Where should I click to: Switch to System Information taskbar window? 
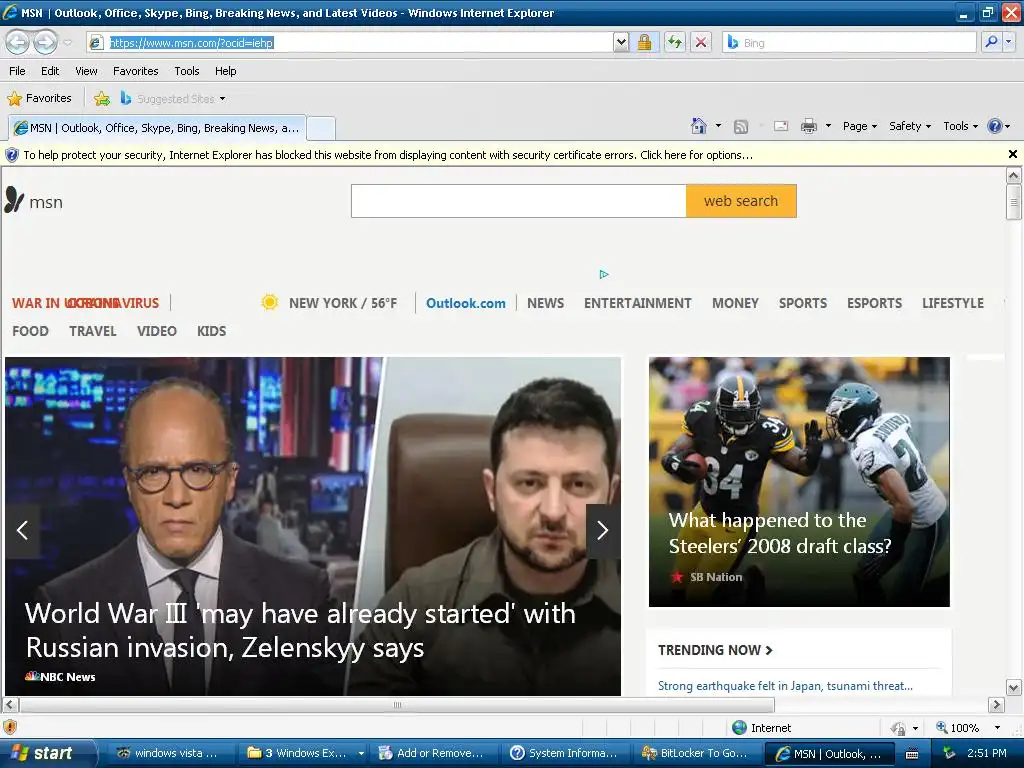pos(566,753)
